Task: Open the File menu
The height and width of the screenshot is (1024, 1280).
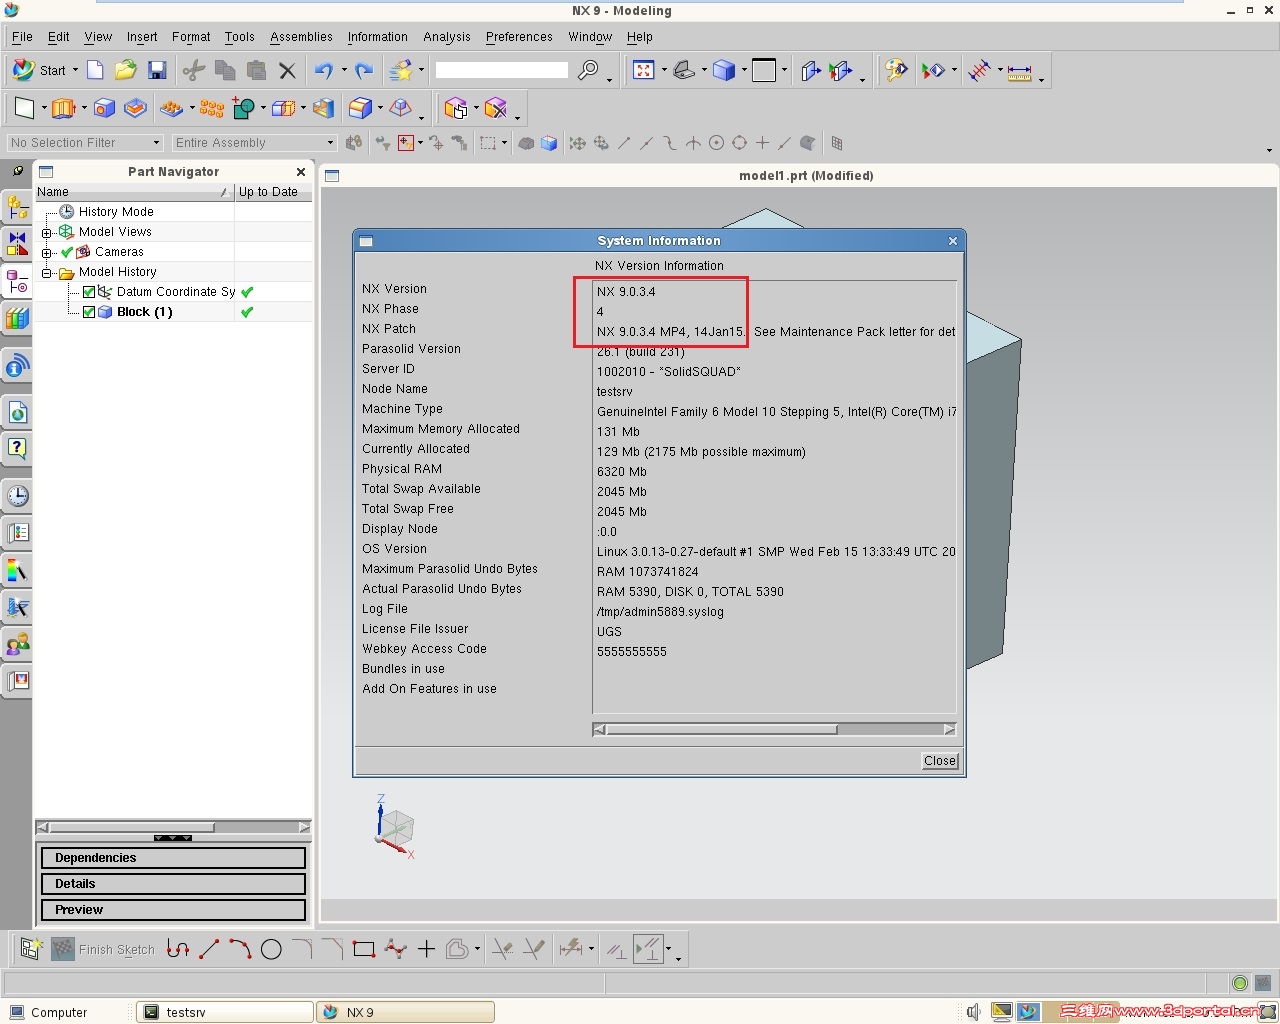Action: (x=22, y=37)
